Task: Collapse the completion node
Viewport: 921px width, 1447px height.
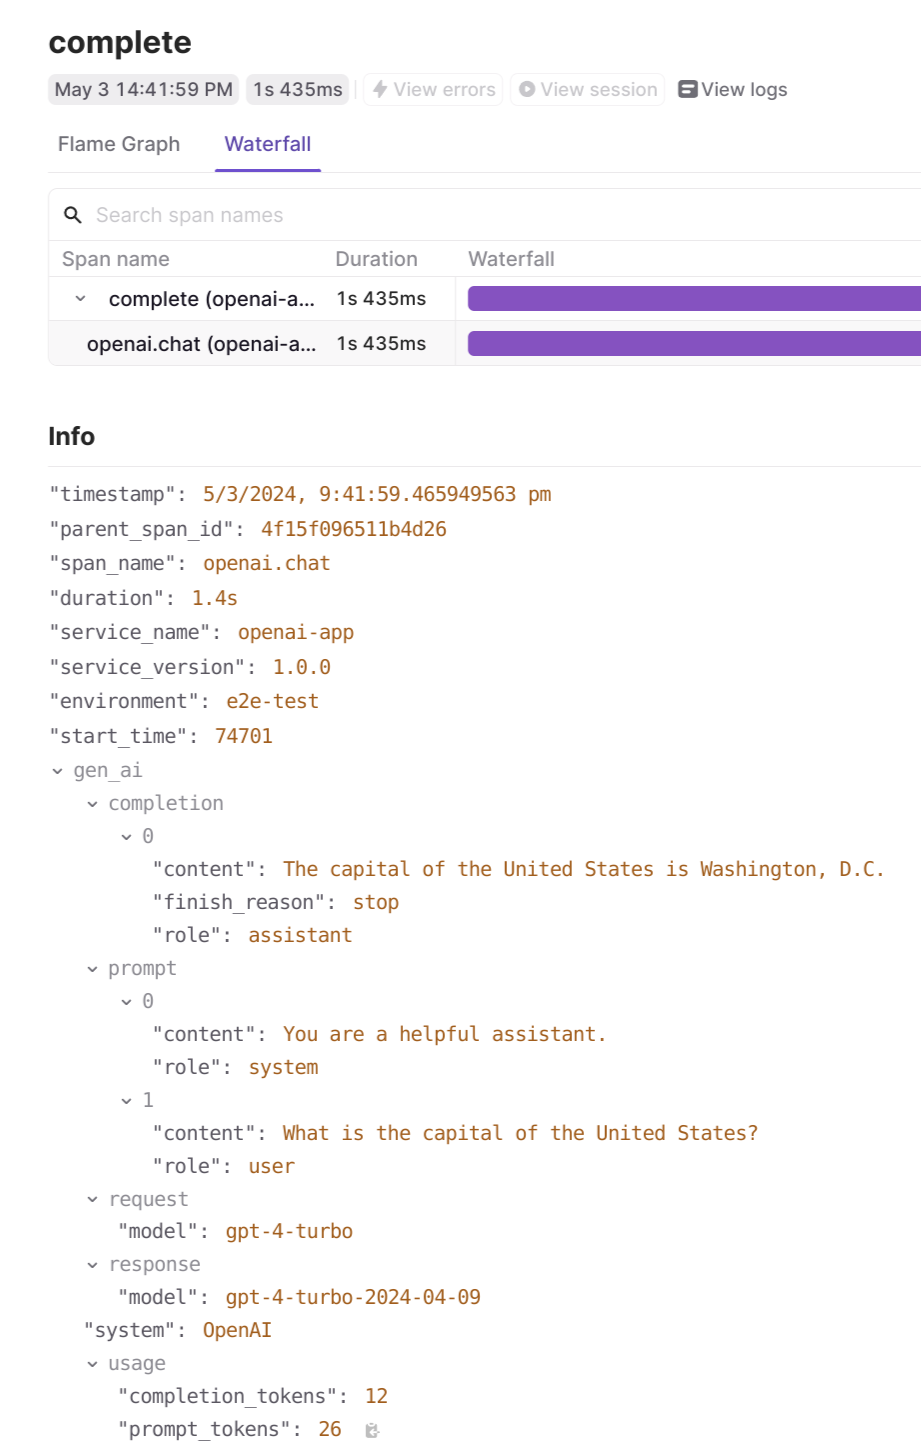Action: tap(91, 803)
